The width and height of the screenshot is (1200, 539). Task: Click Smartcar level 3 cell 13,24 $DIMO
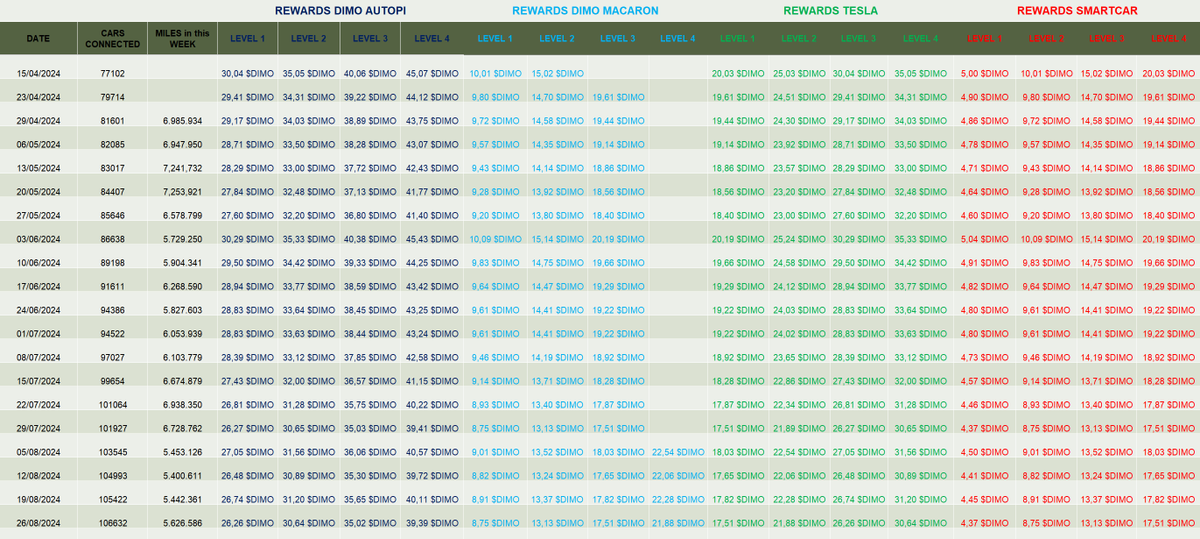point(1107,475)
